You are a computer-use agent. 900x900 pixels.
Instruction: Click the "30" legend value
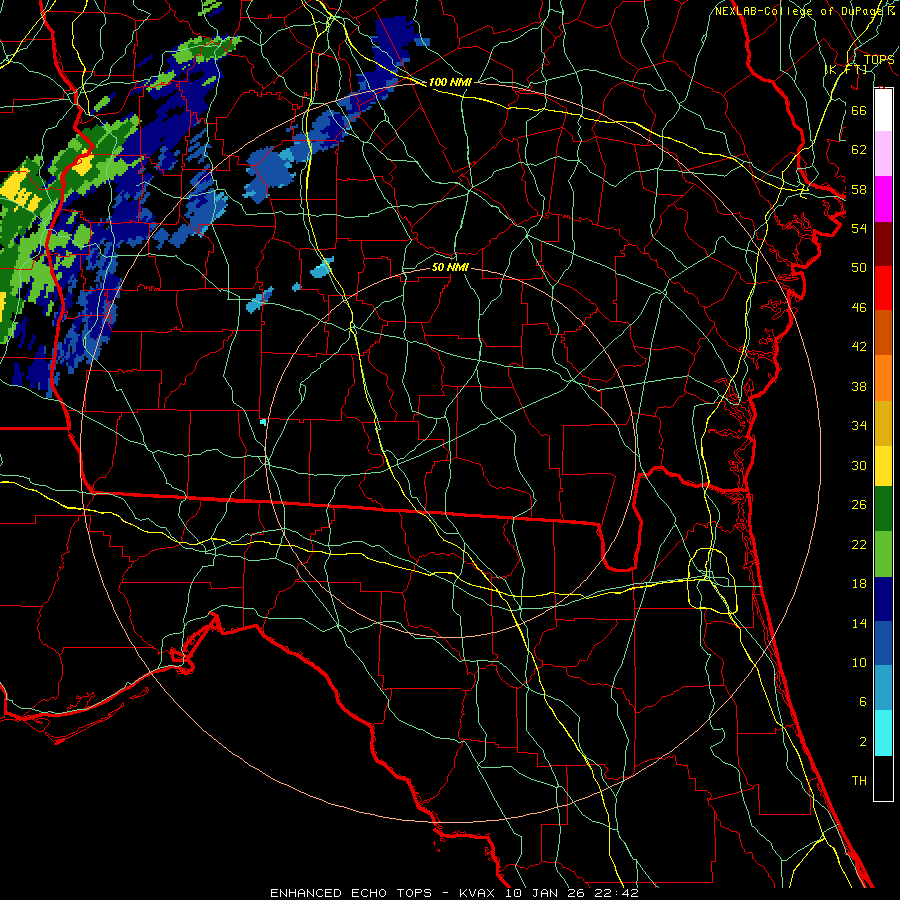pos(859,465)
